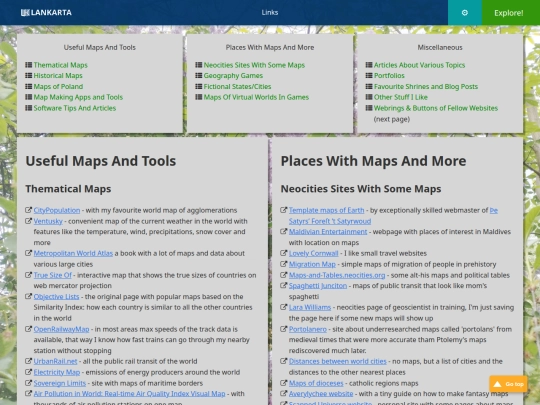
Task: Open the Portfolios link
Action: tap(389, 75)
